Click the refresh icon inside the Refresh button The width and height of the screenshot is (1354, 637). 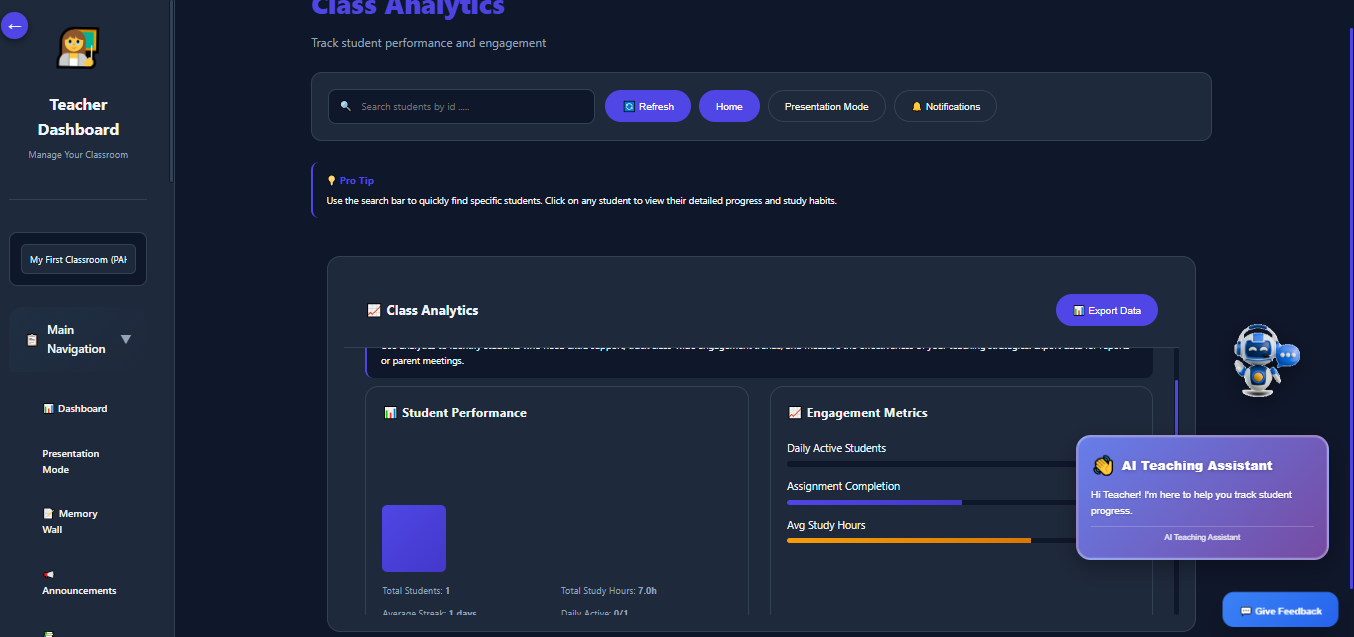click(x=628, y=105)
